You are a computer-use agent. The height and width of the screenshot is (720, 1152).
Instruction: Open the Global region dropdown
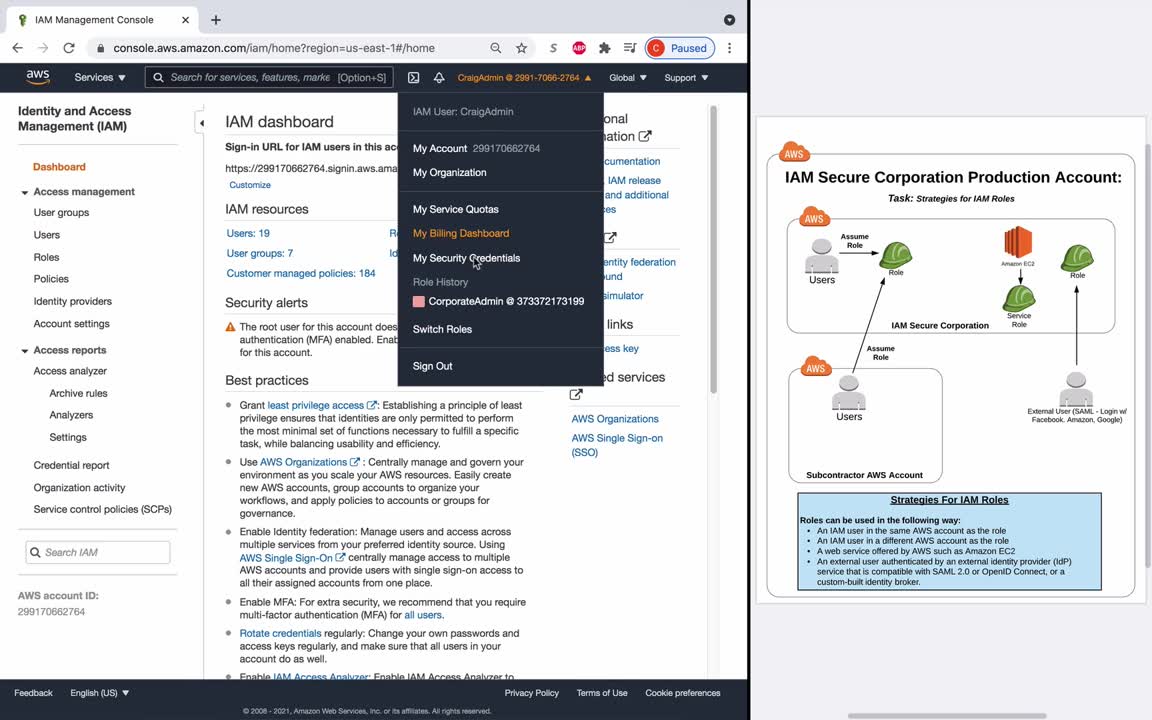627,77
